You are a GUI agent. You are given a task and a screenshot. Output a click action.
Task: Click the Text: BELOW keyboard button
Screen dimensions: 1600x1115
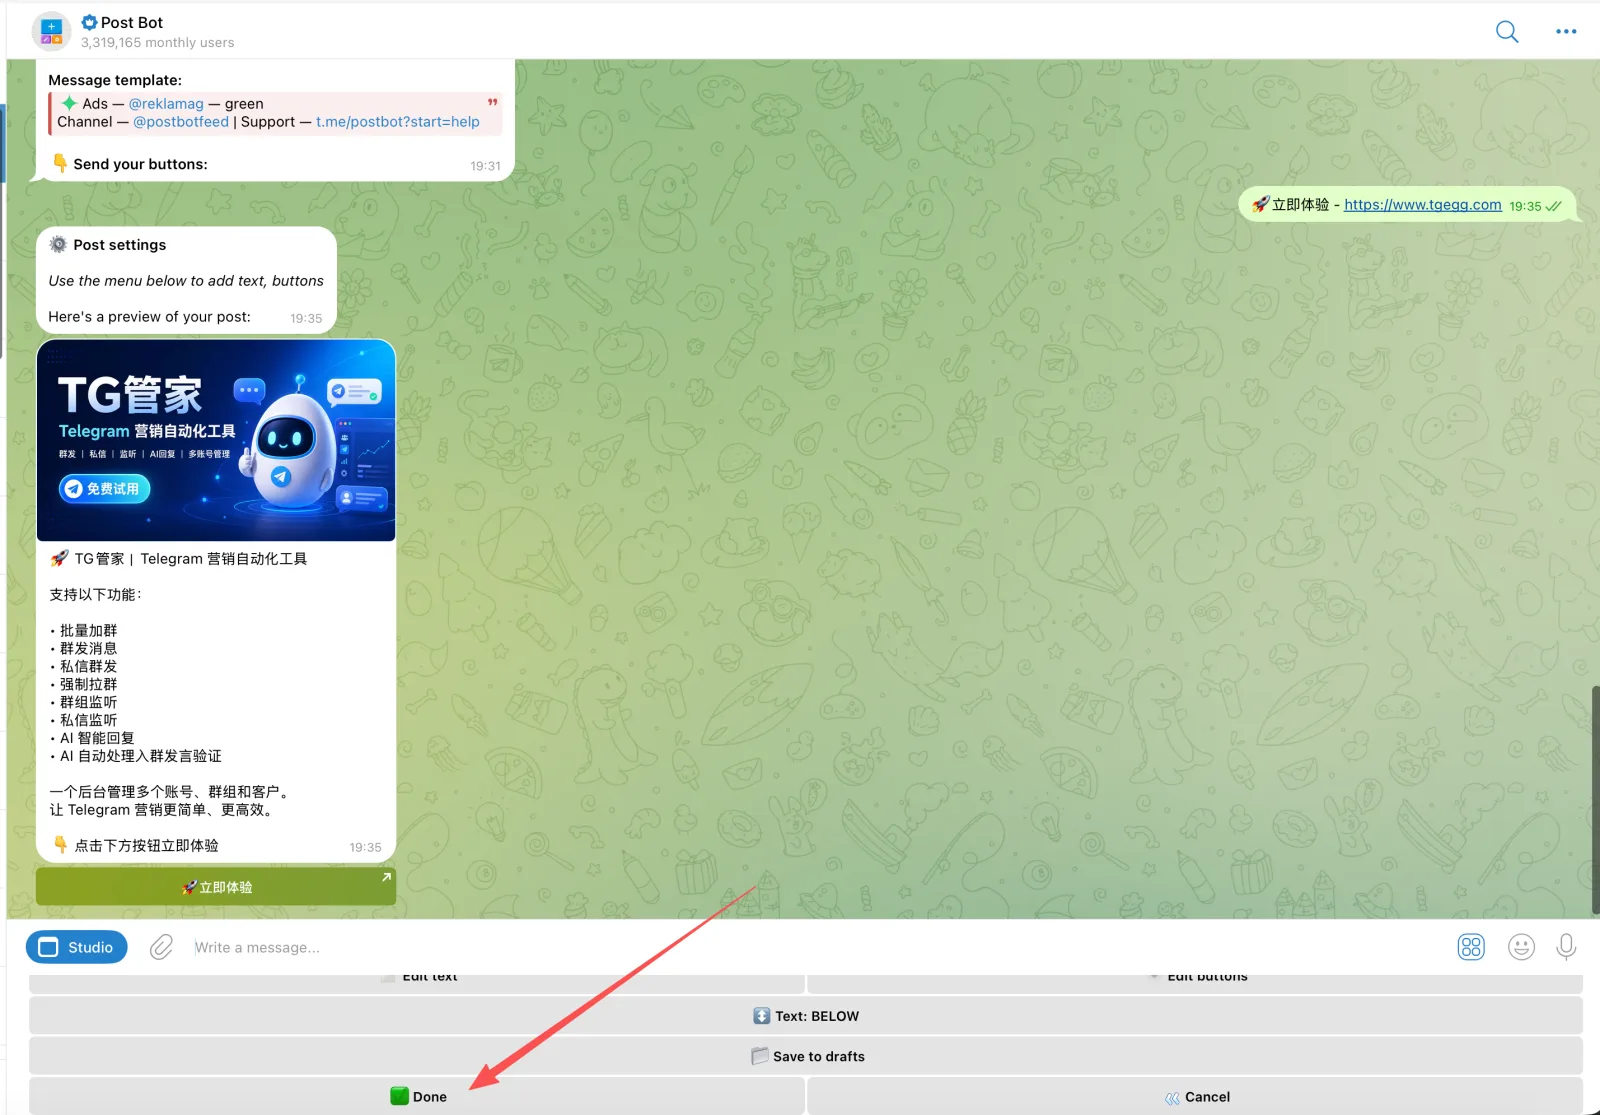click(x=806, y=1016)
